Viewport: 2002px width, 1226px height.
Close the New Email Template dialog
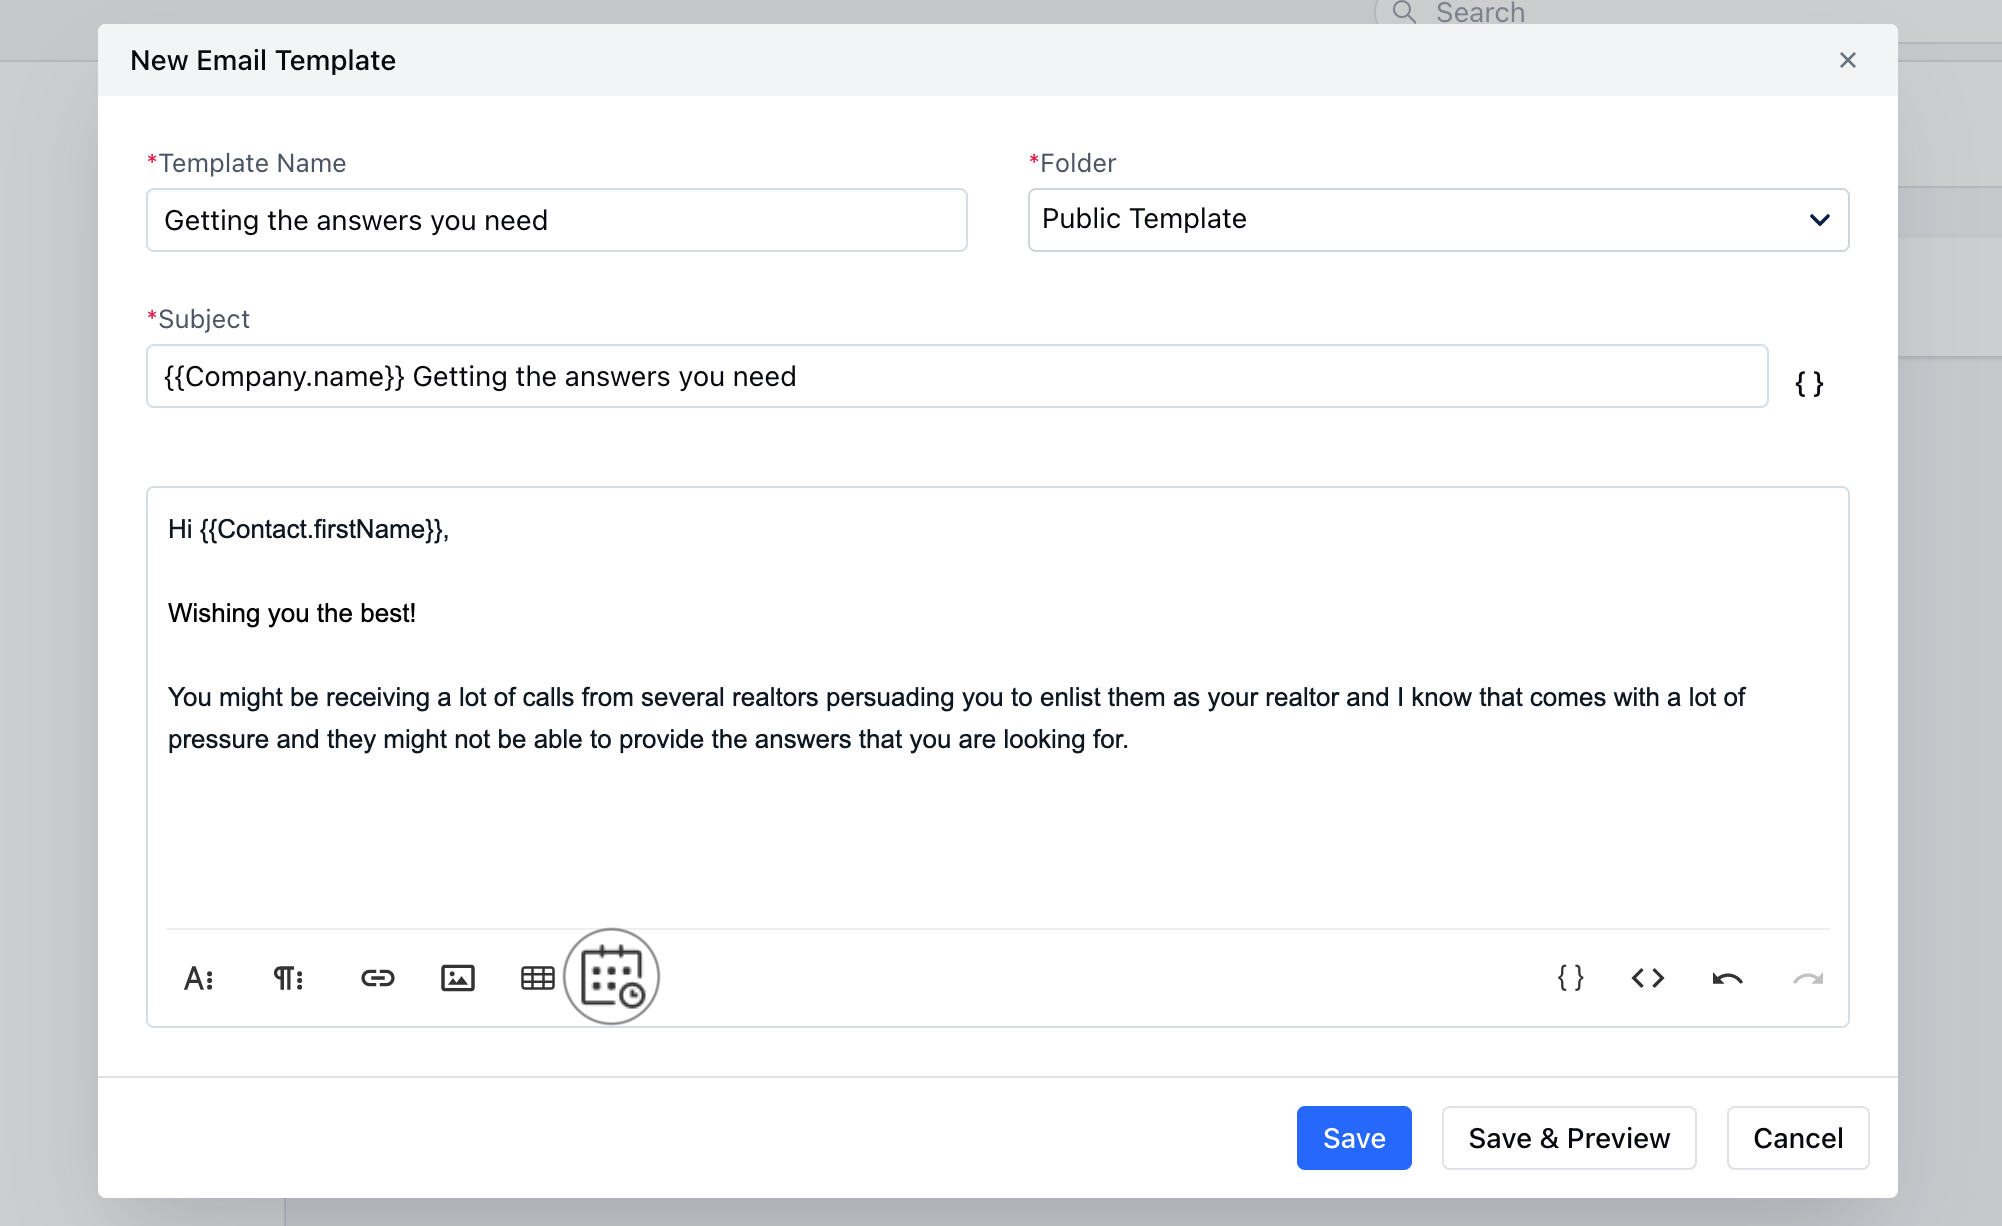1847,60
